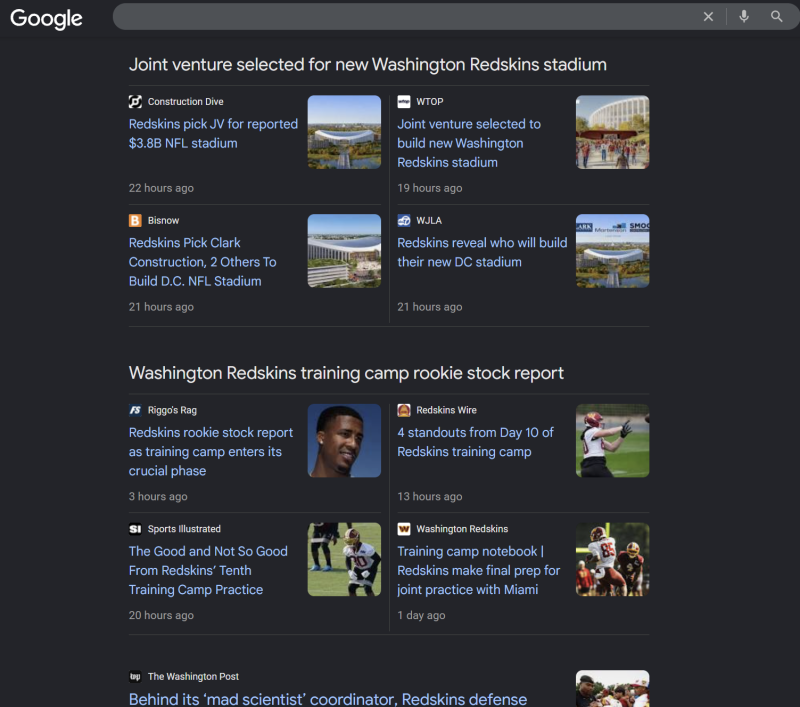This screenshot has width=800, height=707.
Task: Open 'The Good and Not So Good' article
Action: (x=208, y=570)
